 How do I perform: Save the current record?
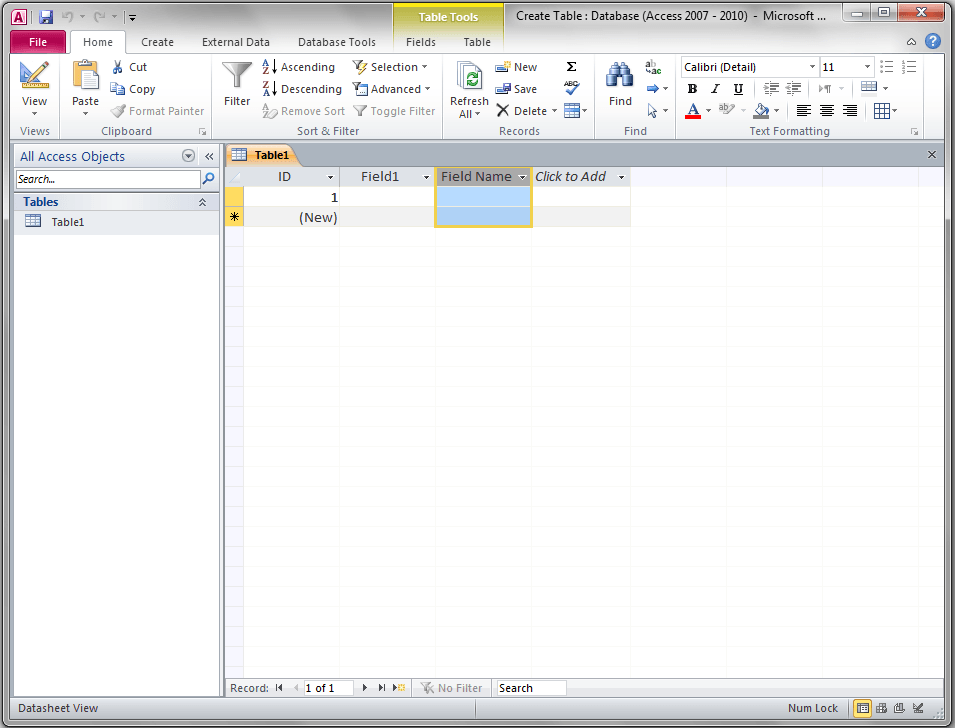click(x=516, y=89)
